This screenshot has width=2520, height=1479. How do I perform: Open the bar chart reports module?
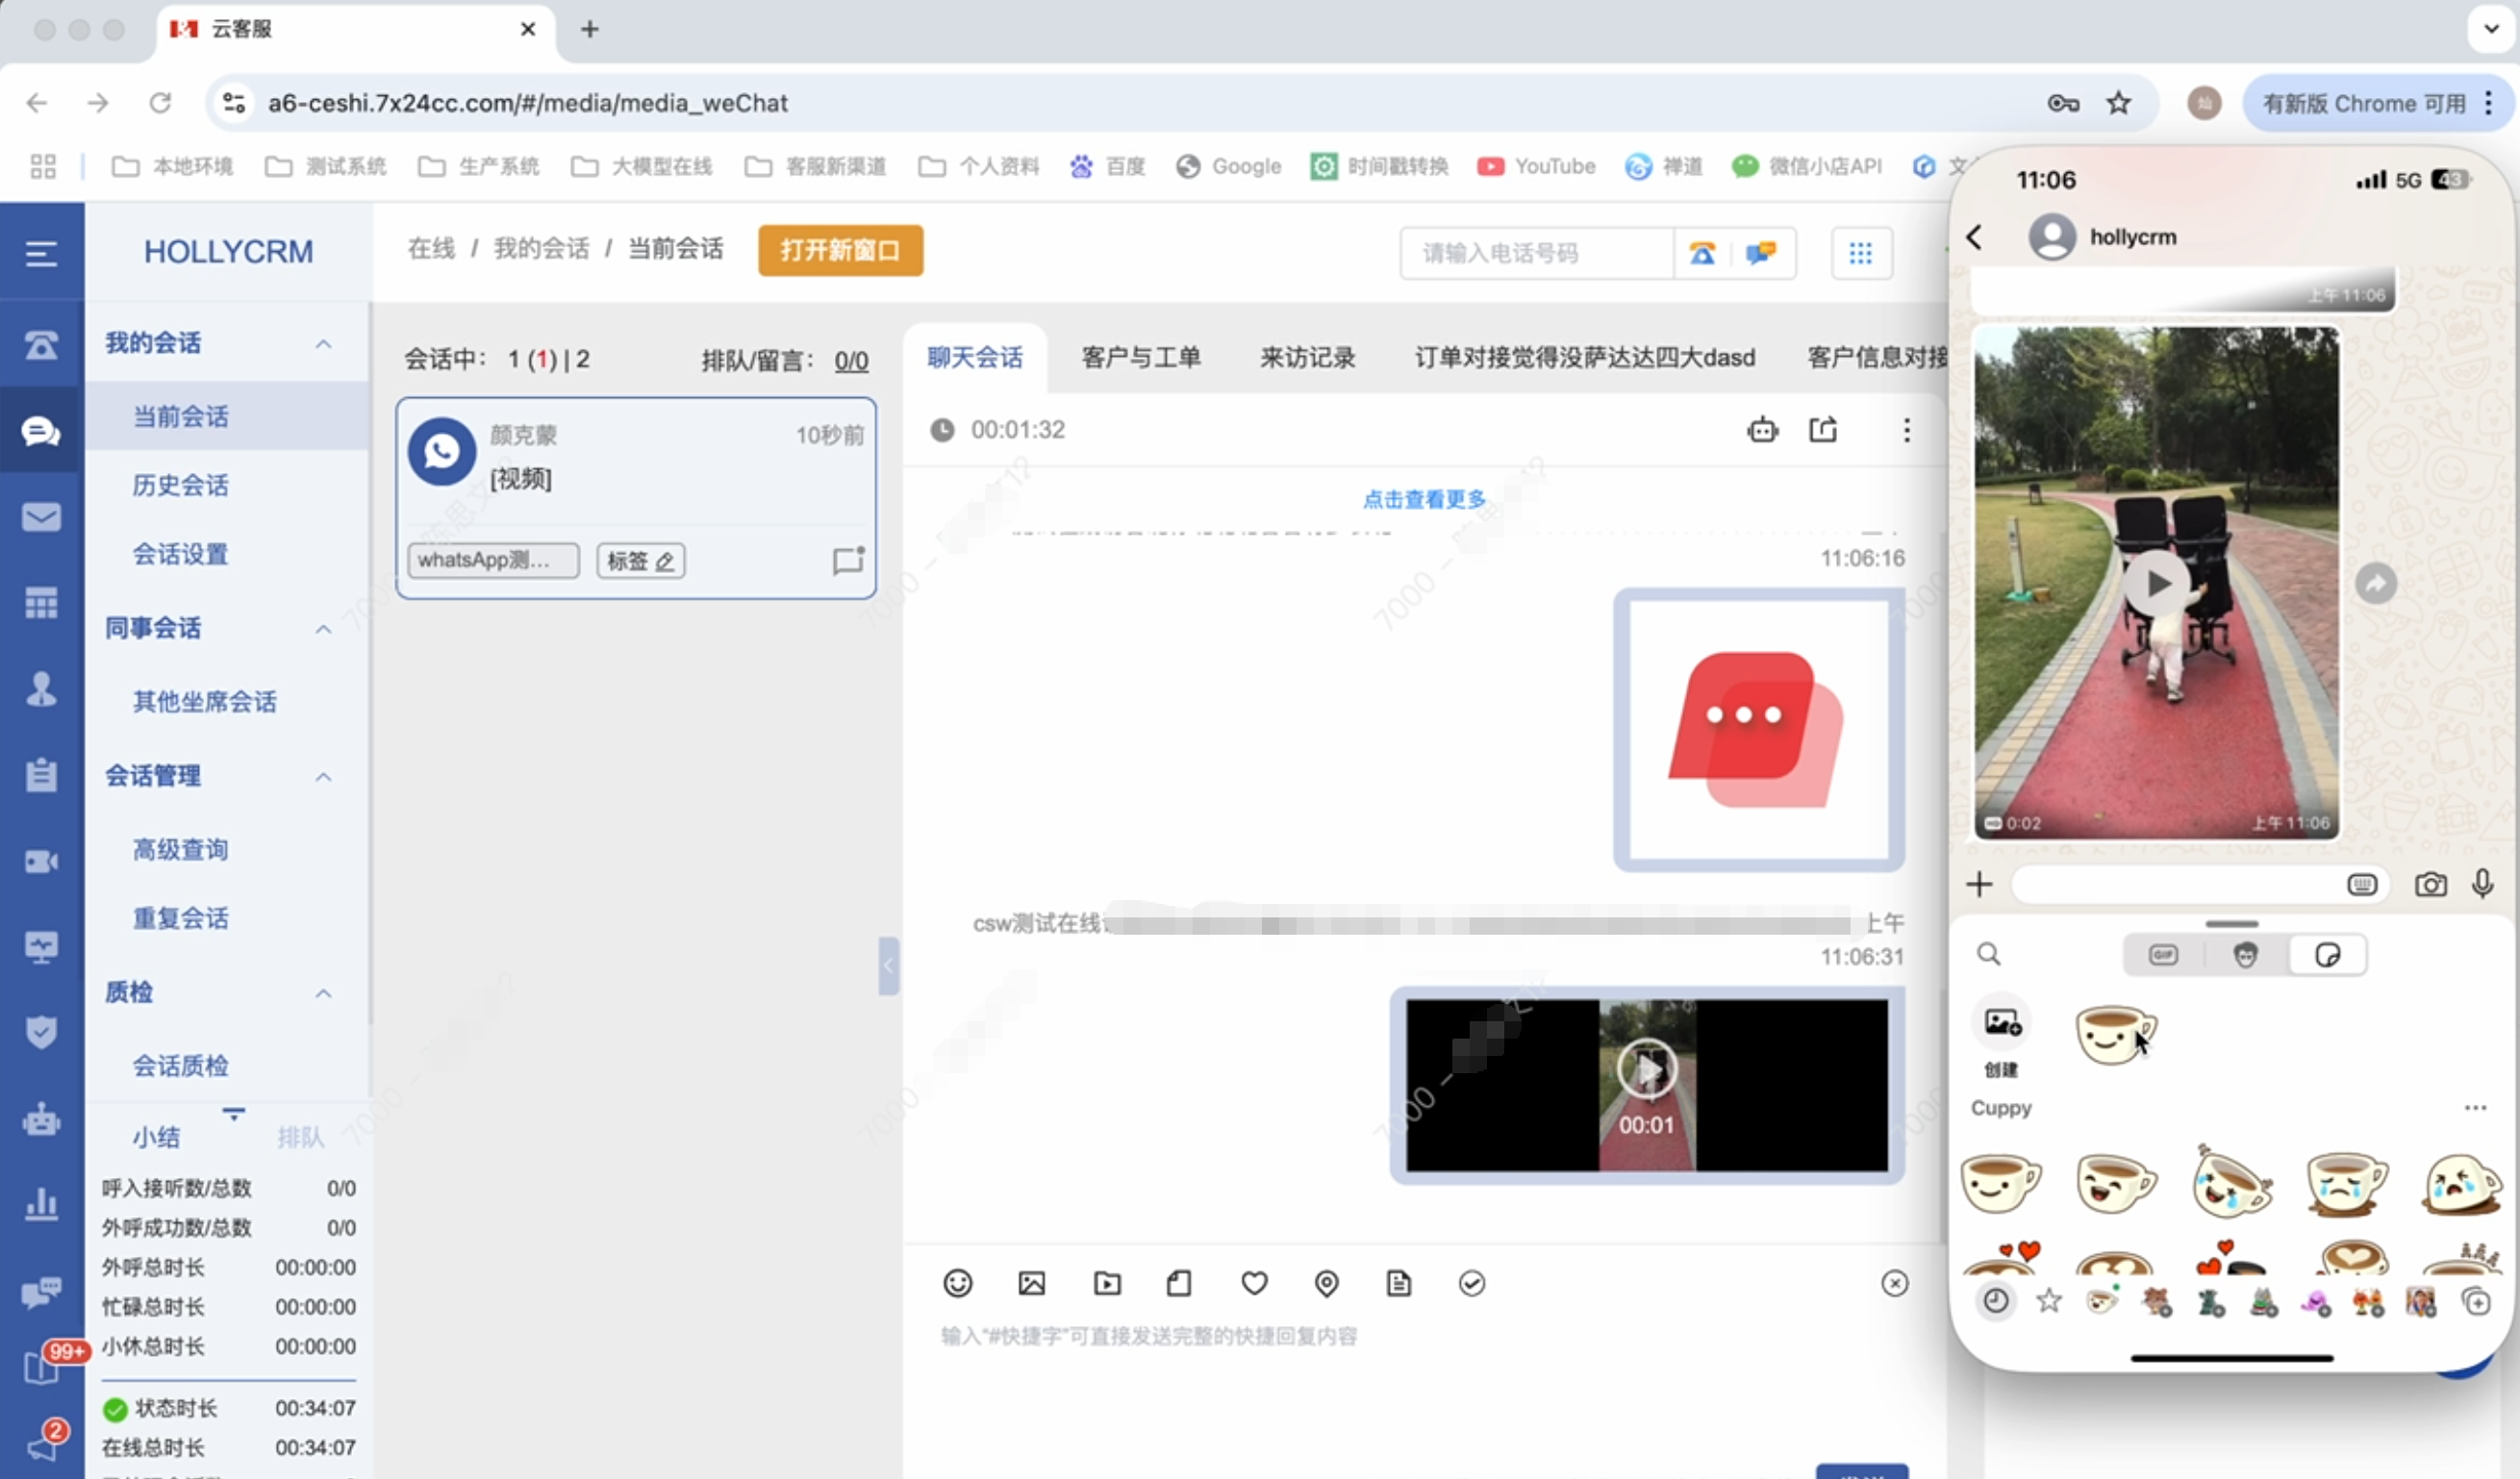coord(41,1204)
